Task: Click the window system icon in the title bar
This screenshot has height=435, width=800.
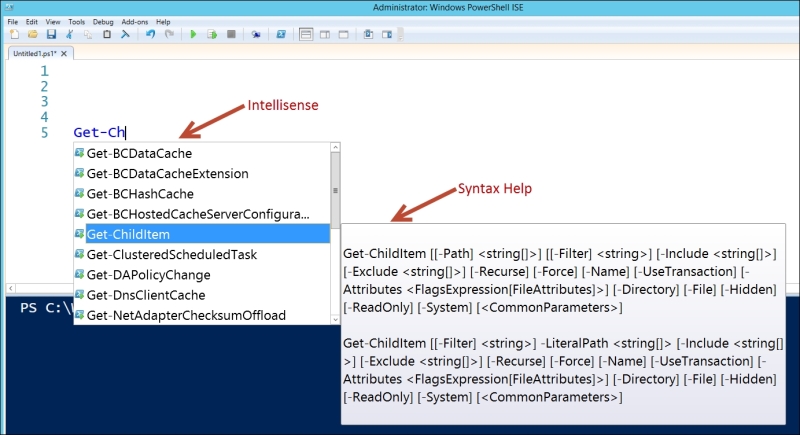Action: 9,7
